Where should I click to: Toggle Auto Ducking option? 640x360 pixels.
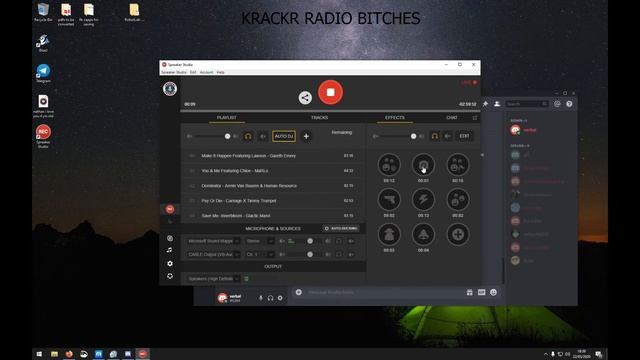[x=341, y=229]
